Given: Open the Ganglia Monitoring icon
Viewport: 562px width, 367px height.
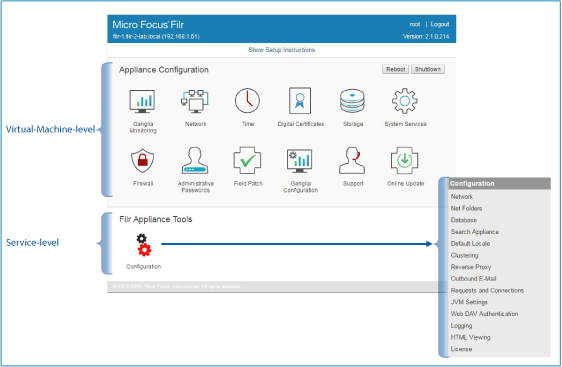Looking at the screenshot, I should [142, 101].
